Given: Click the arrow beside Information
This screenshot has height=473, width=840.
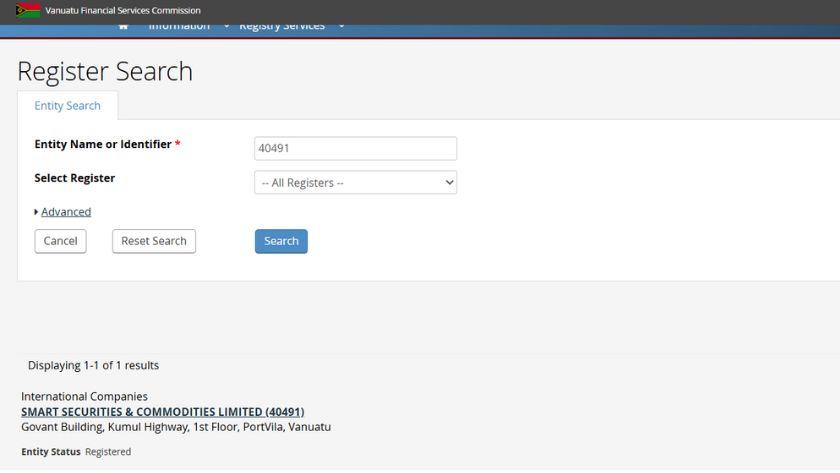Looking at the screenshot, I should (x=227, y=27).
